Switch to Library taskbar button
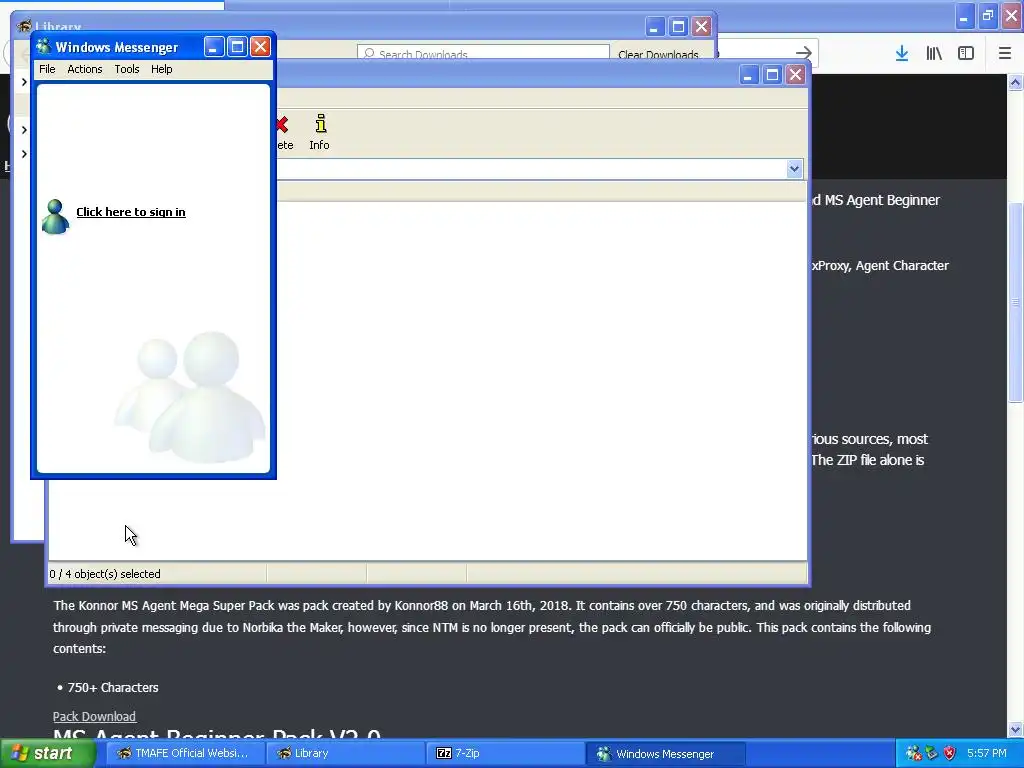This screenshot has height=768, width=1024. click(346, 754)
